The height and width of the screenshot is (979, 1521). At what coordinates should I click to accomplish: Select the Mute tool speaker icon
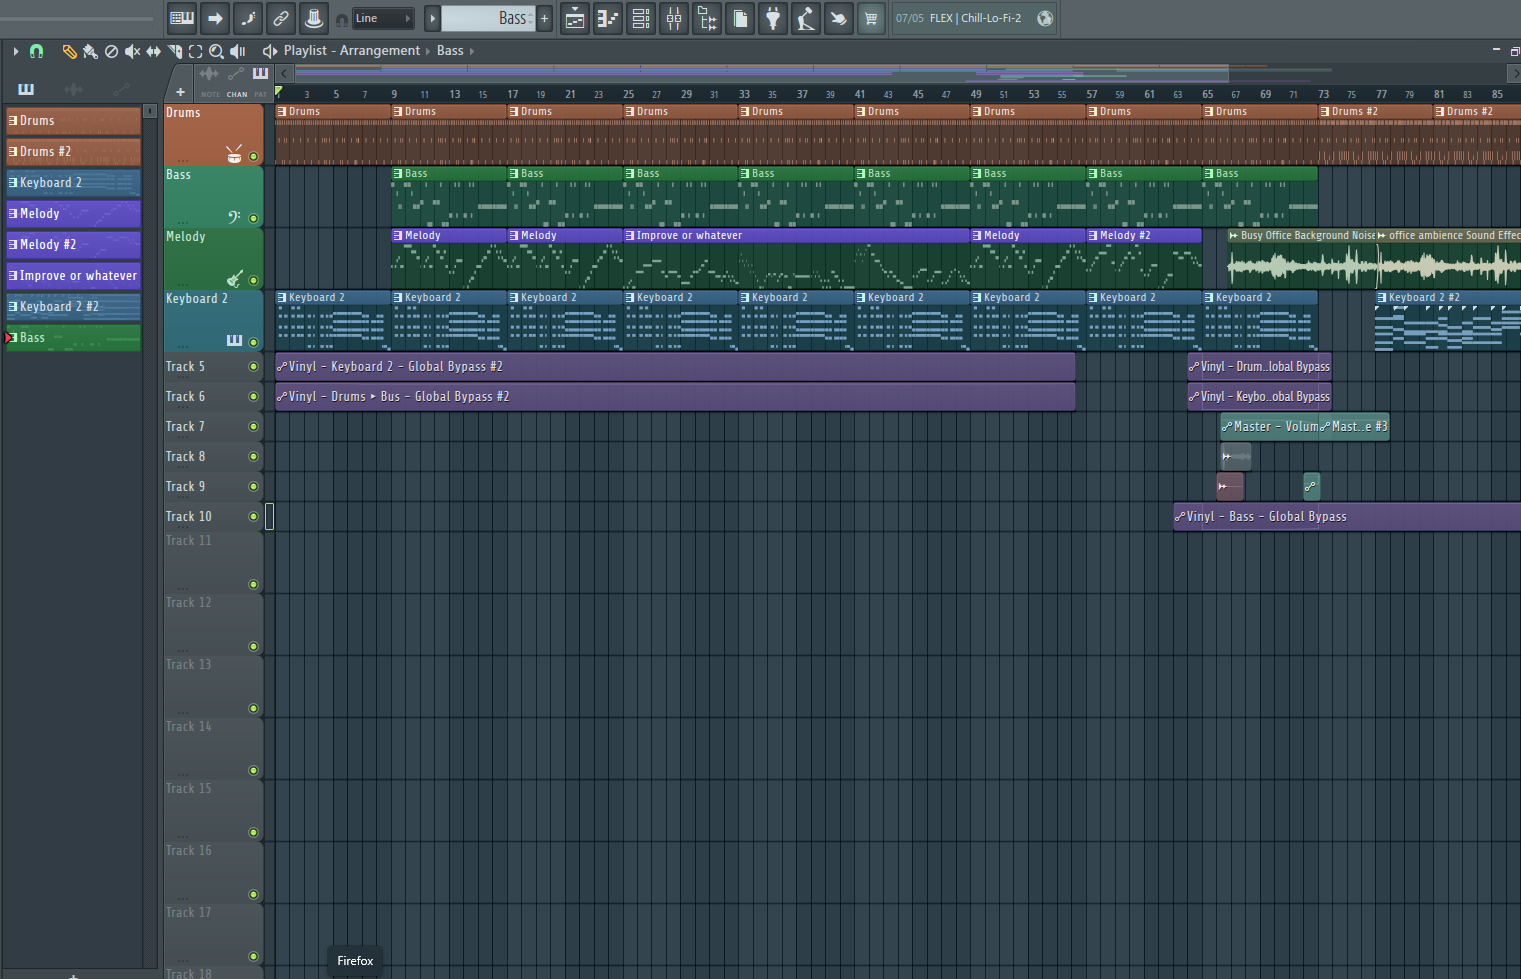(x=132, y=51)
